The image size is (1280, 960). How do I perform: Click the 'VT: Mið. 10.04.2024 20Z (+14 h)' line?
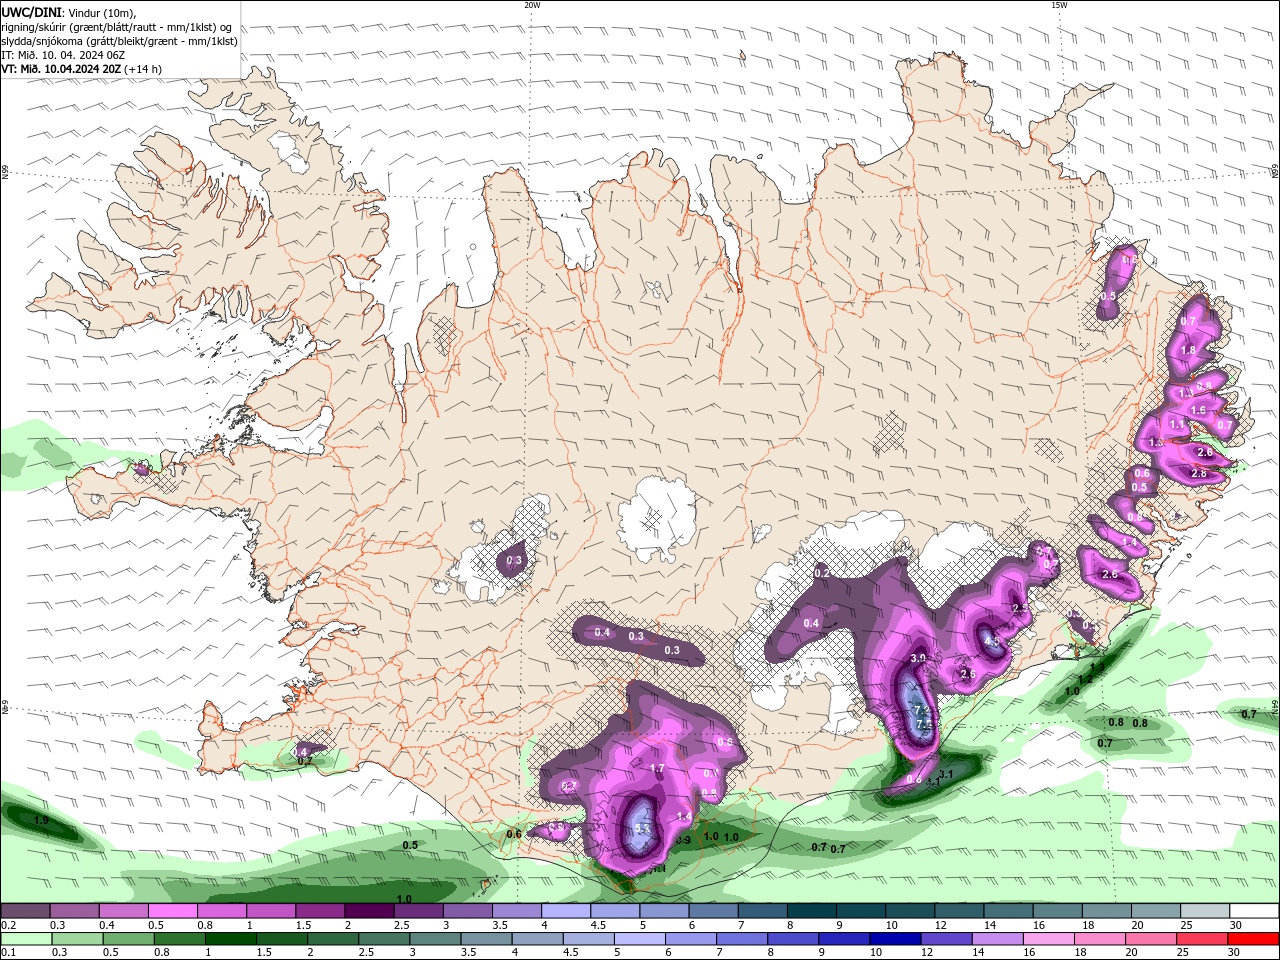[x=82, y=69]
